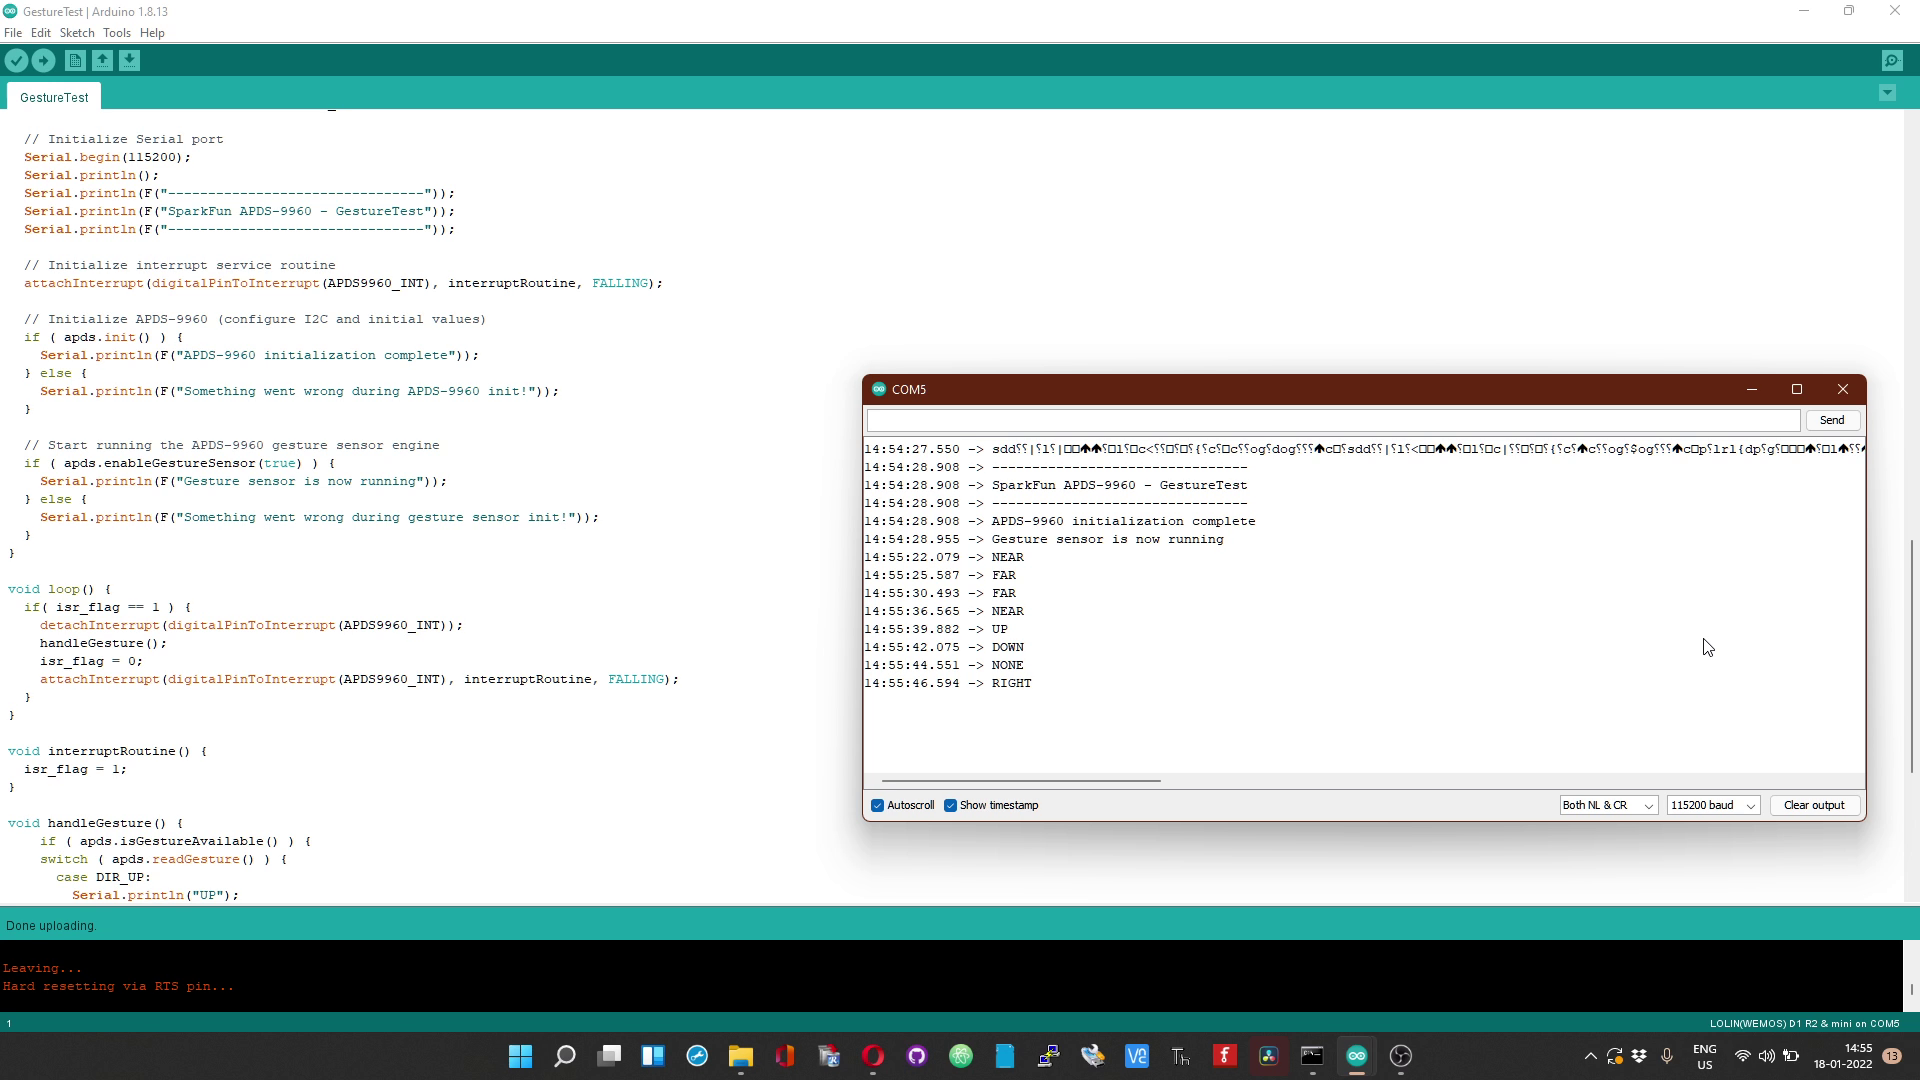Open Opera browser from the taskbar
Screen dimensions: 1920x1080
click(873, 1056)
